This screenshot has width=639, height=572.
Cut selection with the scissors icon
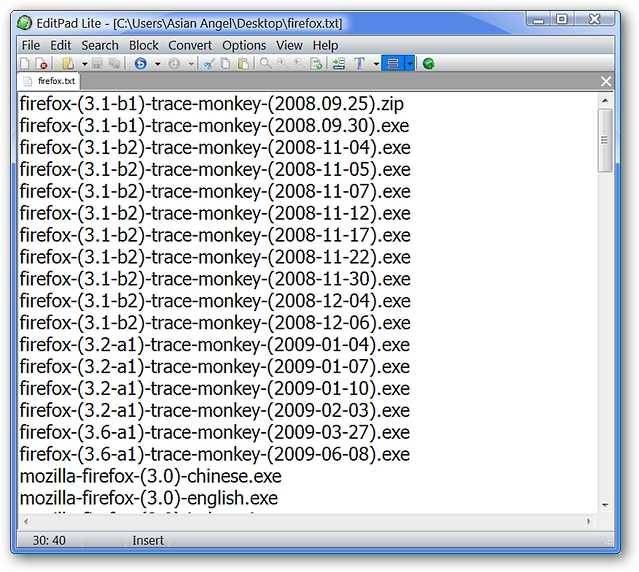click(208, 64)
